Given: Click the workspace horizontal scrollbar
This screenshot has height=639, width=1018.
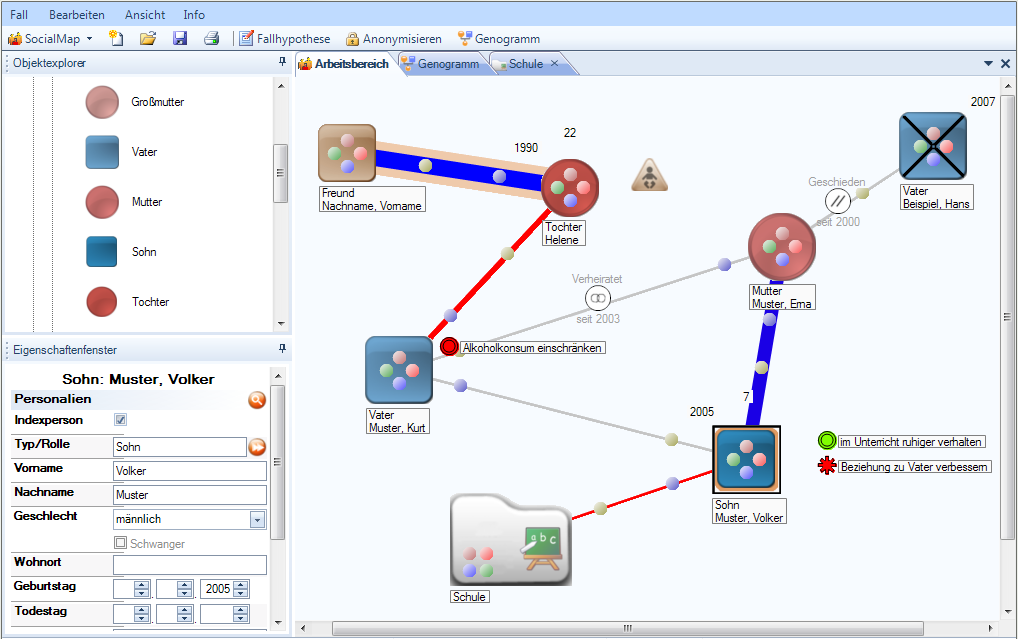Looking at the screenshot, I should tap(628, 629).
